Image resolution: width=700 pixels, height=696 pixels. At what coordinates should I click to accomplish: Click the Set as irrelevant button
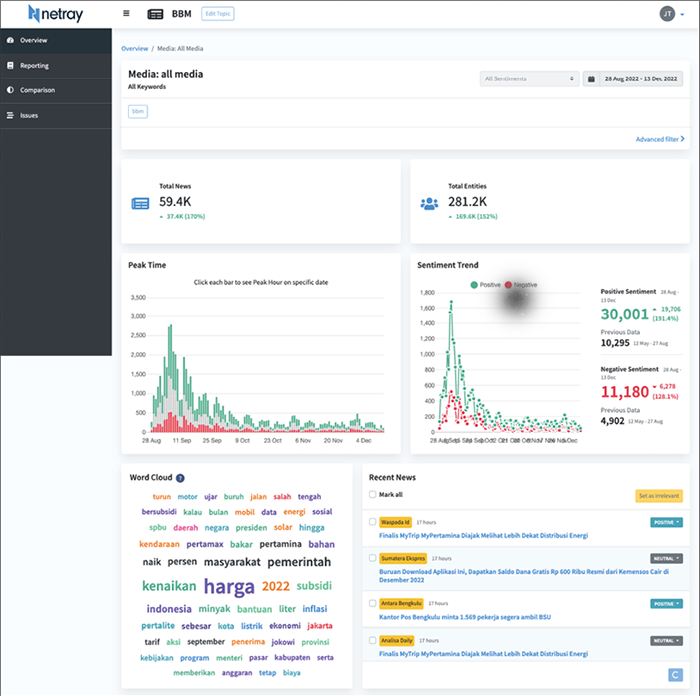(659, 496)
